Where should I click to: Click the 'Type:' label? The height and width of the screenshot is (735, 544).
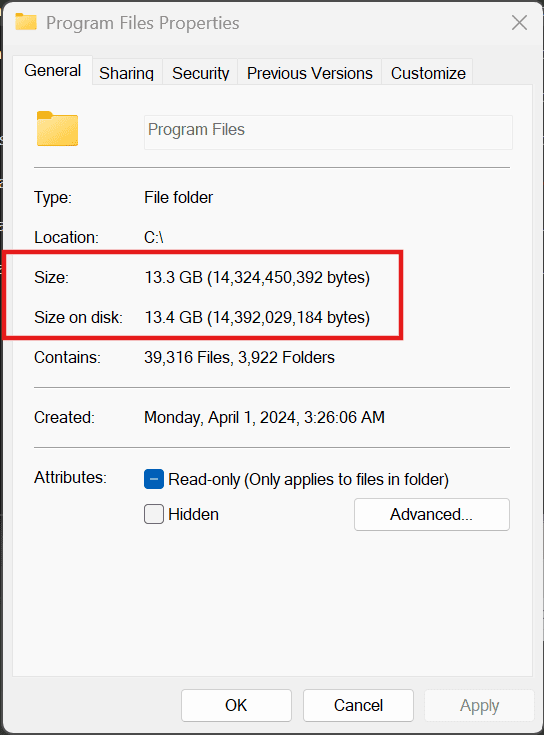52,197
